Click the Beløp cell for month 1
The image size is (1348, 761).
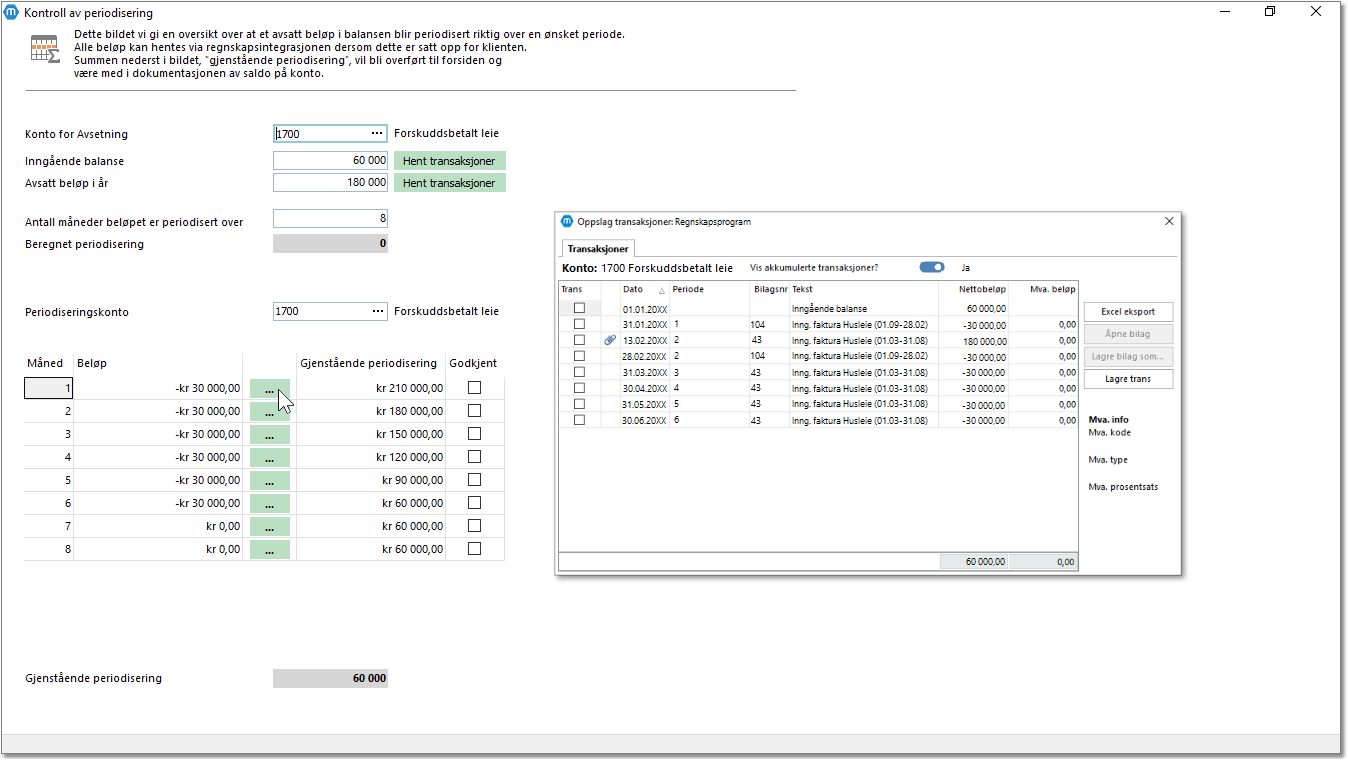click(158, 389)
